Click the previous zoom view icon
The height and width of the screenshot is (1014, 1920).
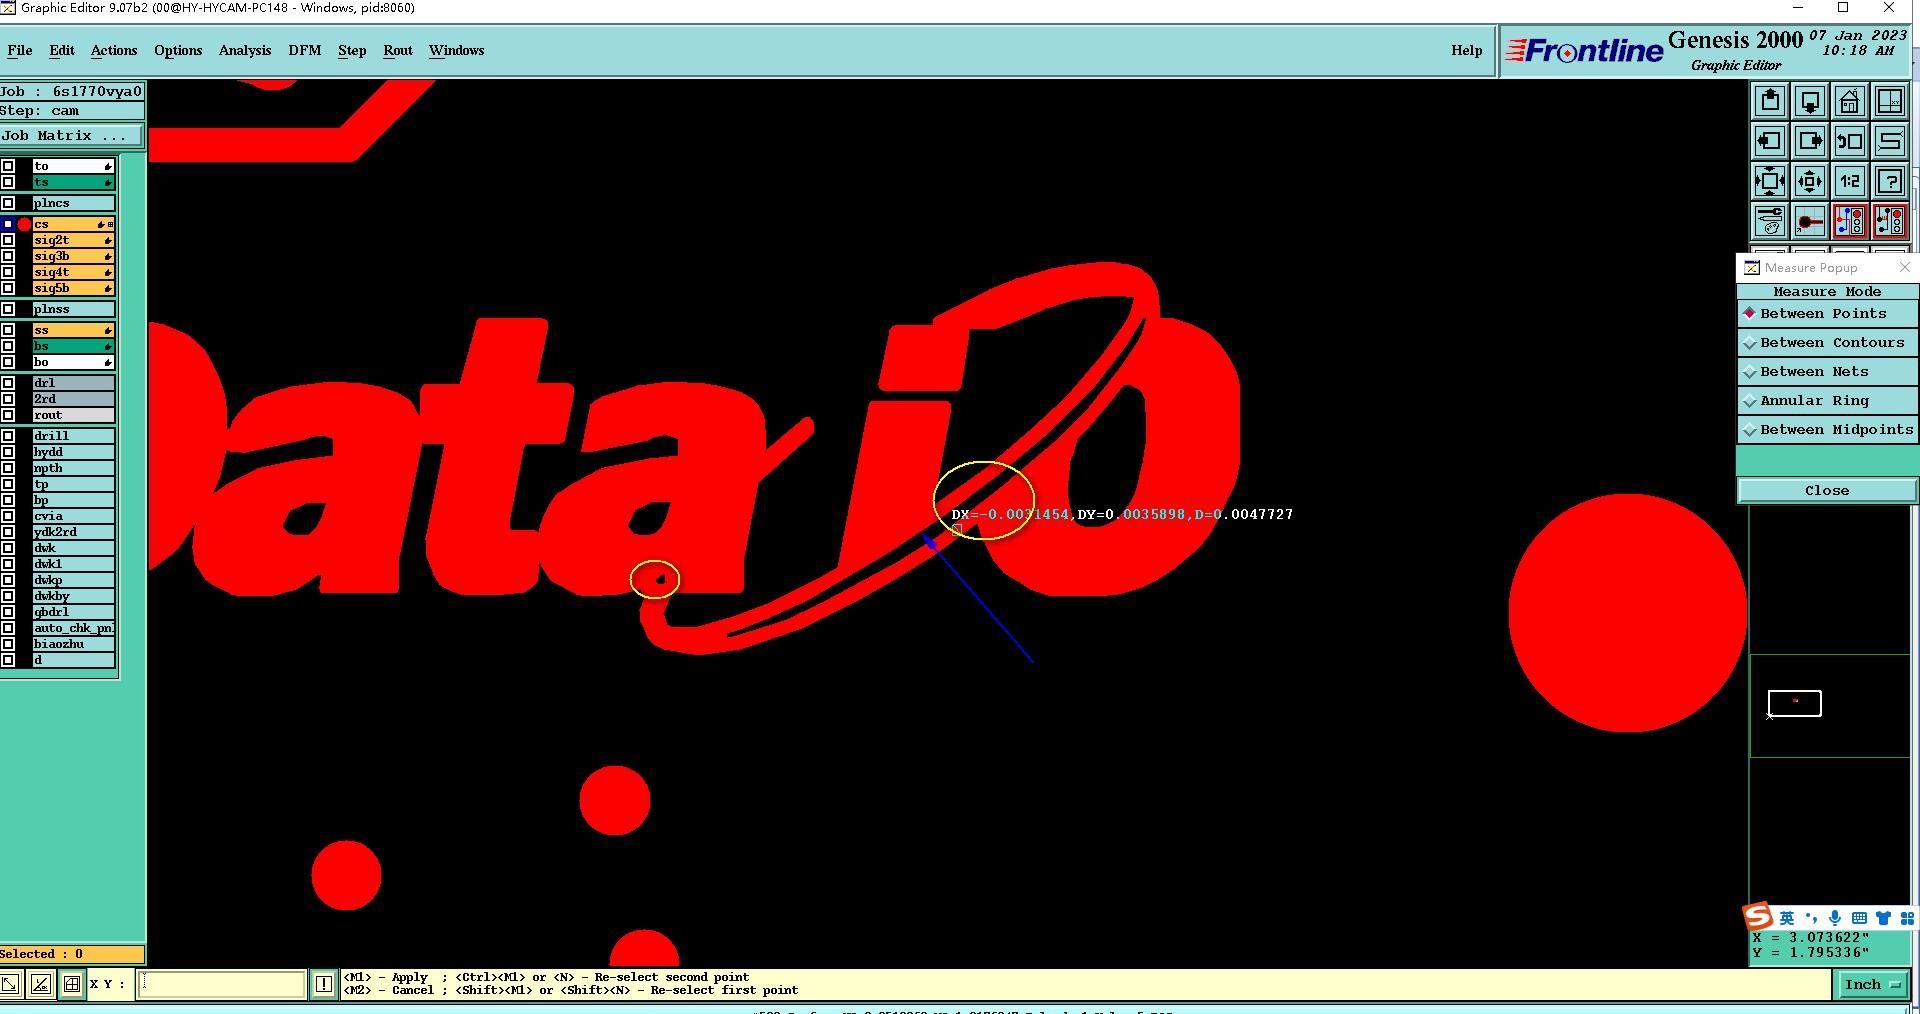1850,141
